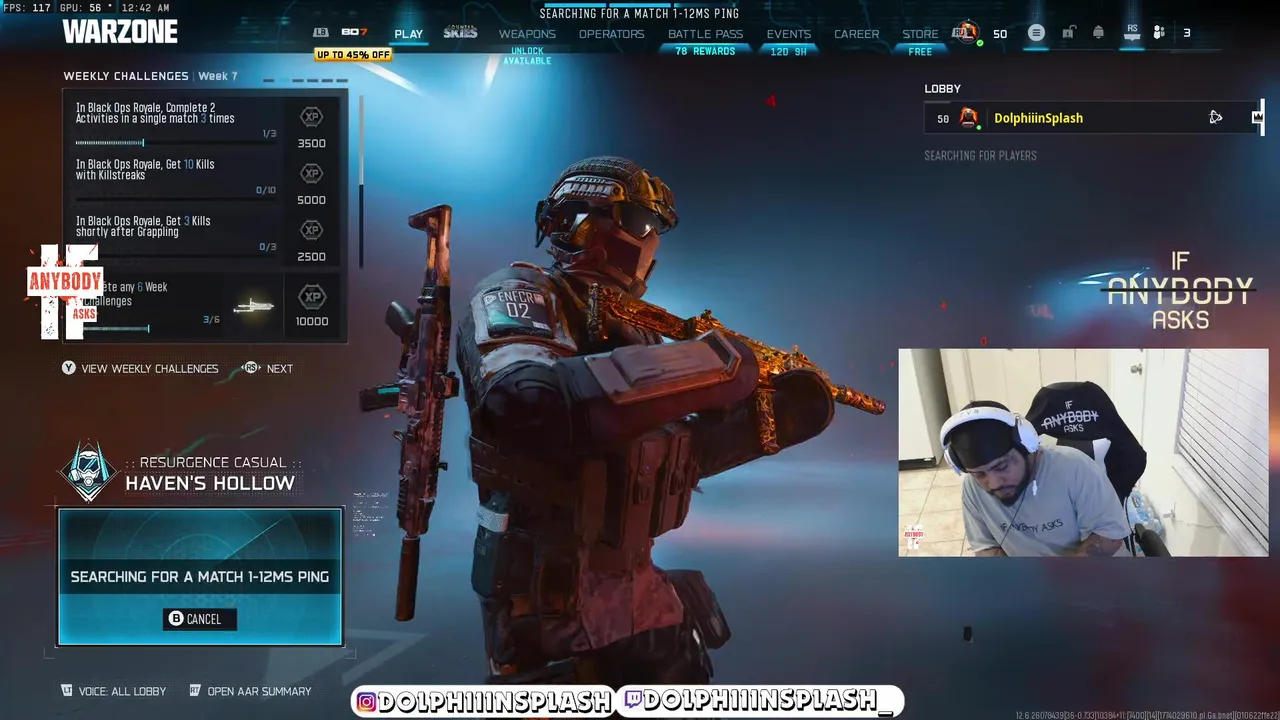Open the main menu hamburger icon
The image size is (1280, 720).
coord(1036,33)
